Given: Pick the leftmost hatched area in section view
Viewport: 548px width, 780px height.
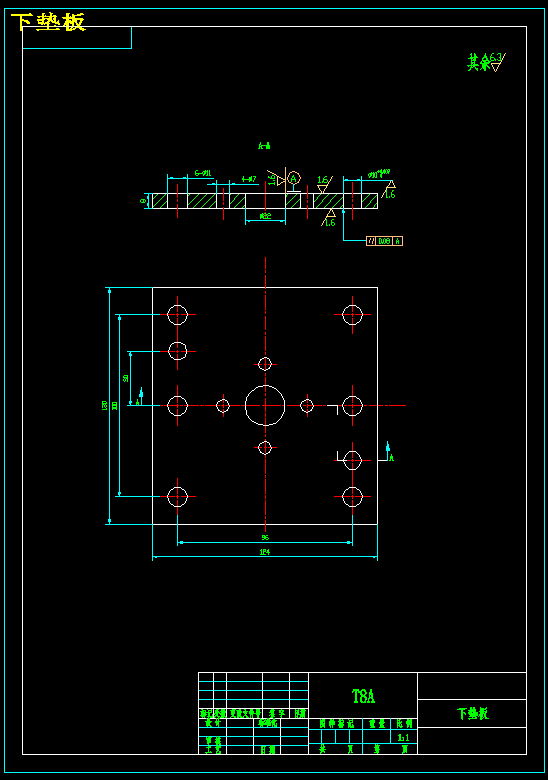Looking at the screenshot, I should 160,201.
